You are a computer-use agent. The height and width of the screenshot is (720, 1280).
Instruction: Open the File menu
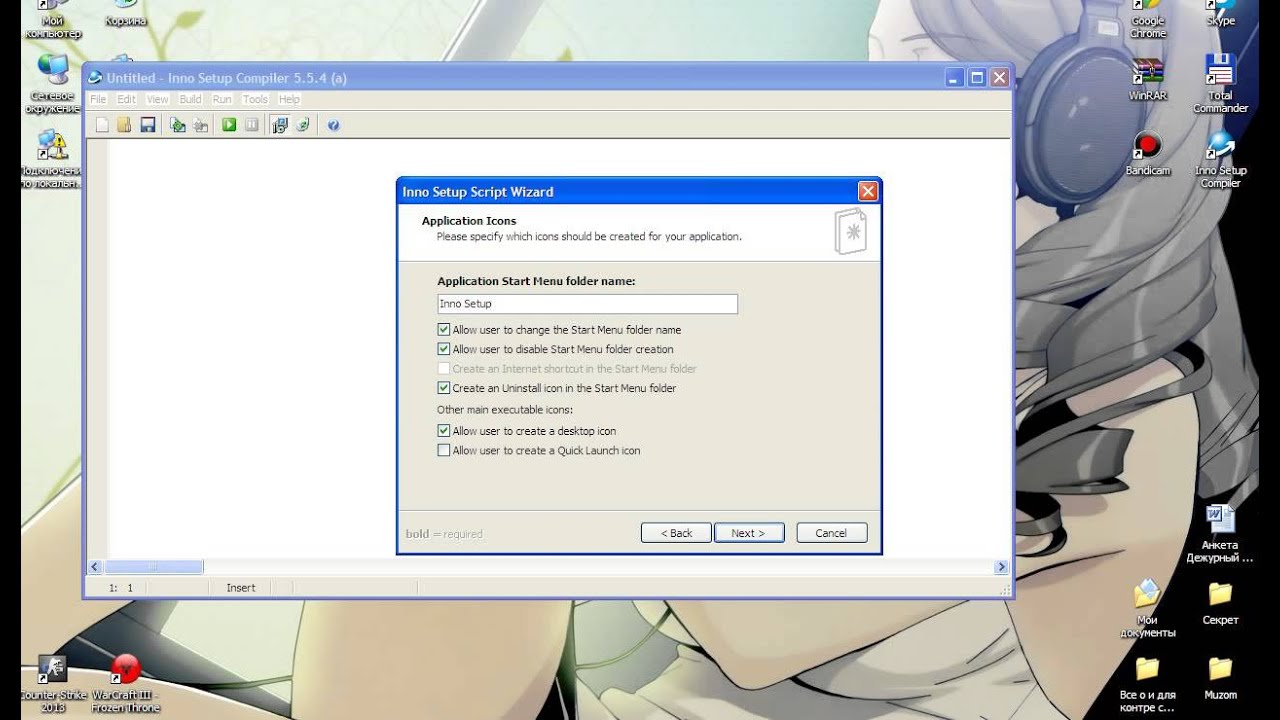click(98, 99)
